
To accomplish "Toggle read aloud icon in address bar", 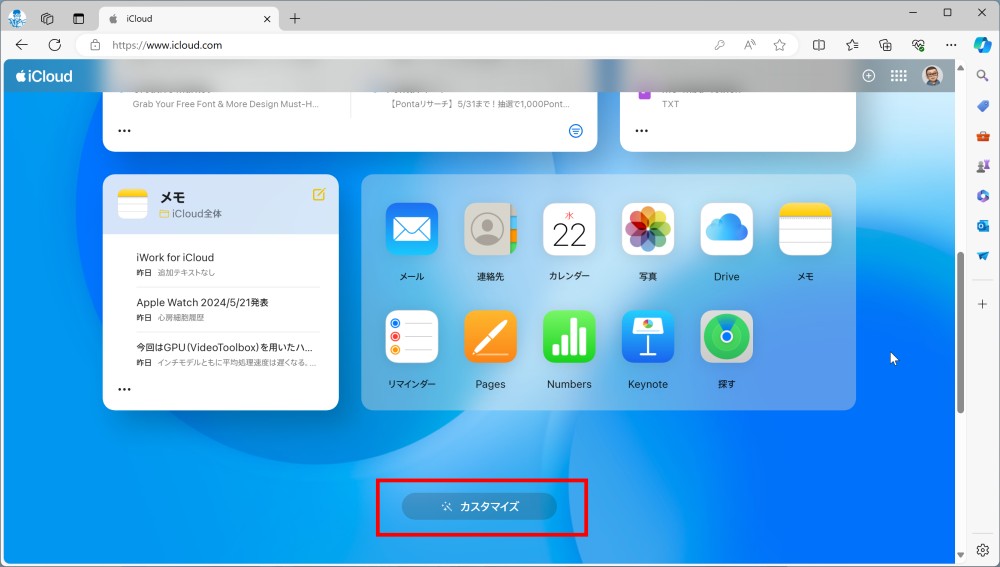I will pos(749,45).
